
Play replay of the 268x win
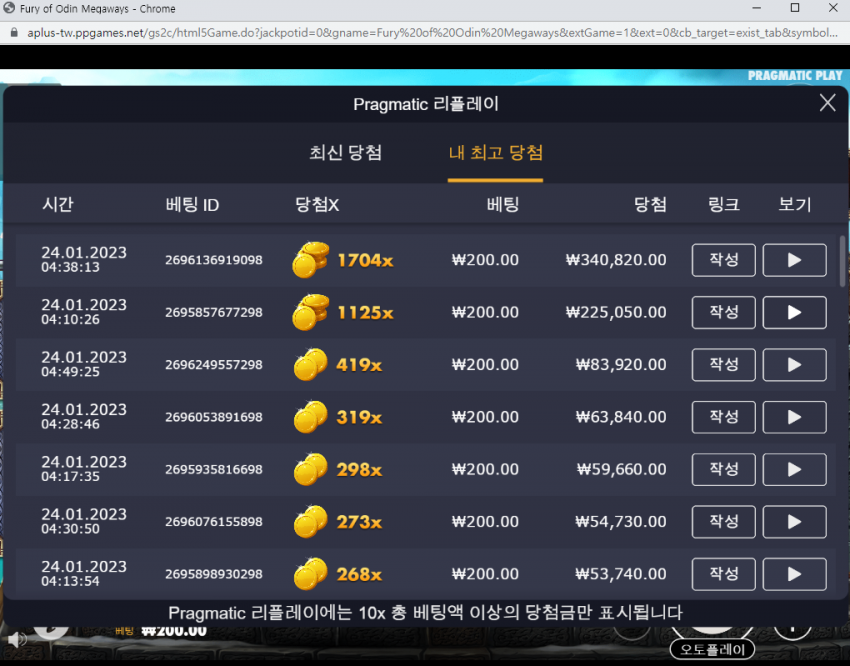(794, 574)
